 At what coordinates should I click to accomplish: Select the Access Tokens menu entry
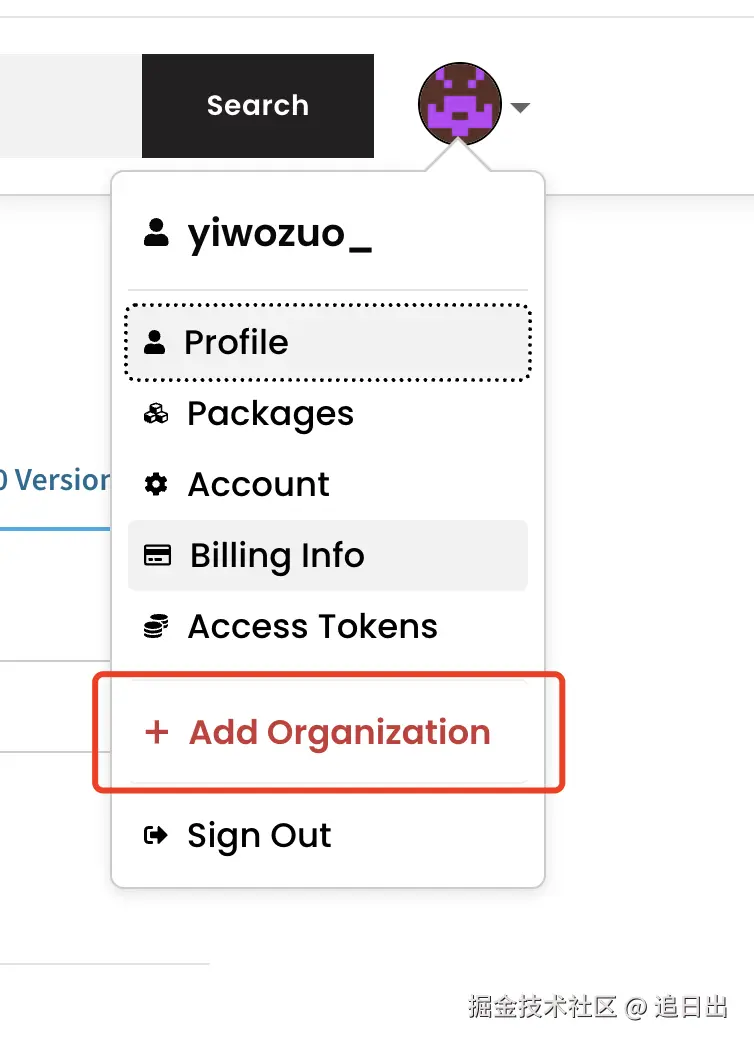point(312,627)
